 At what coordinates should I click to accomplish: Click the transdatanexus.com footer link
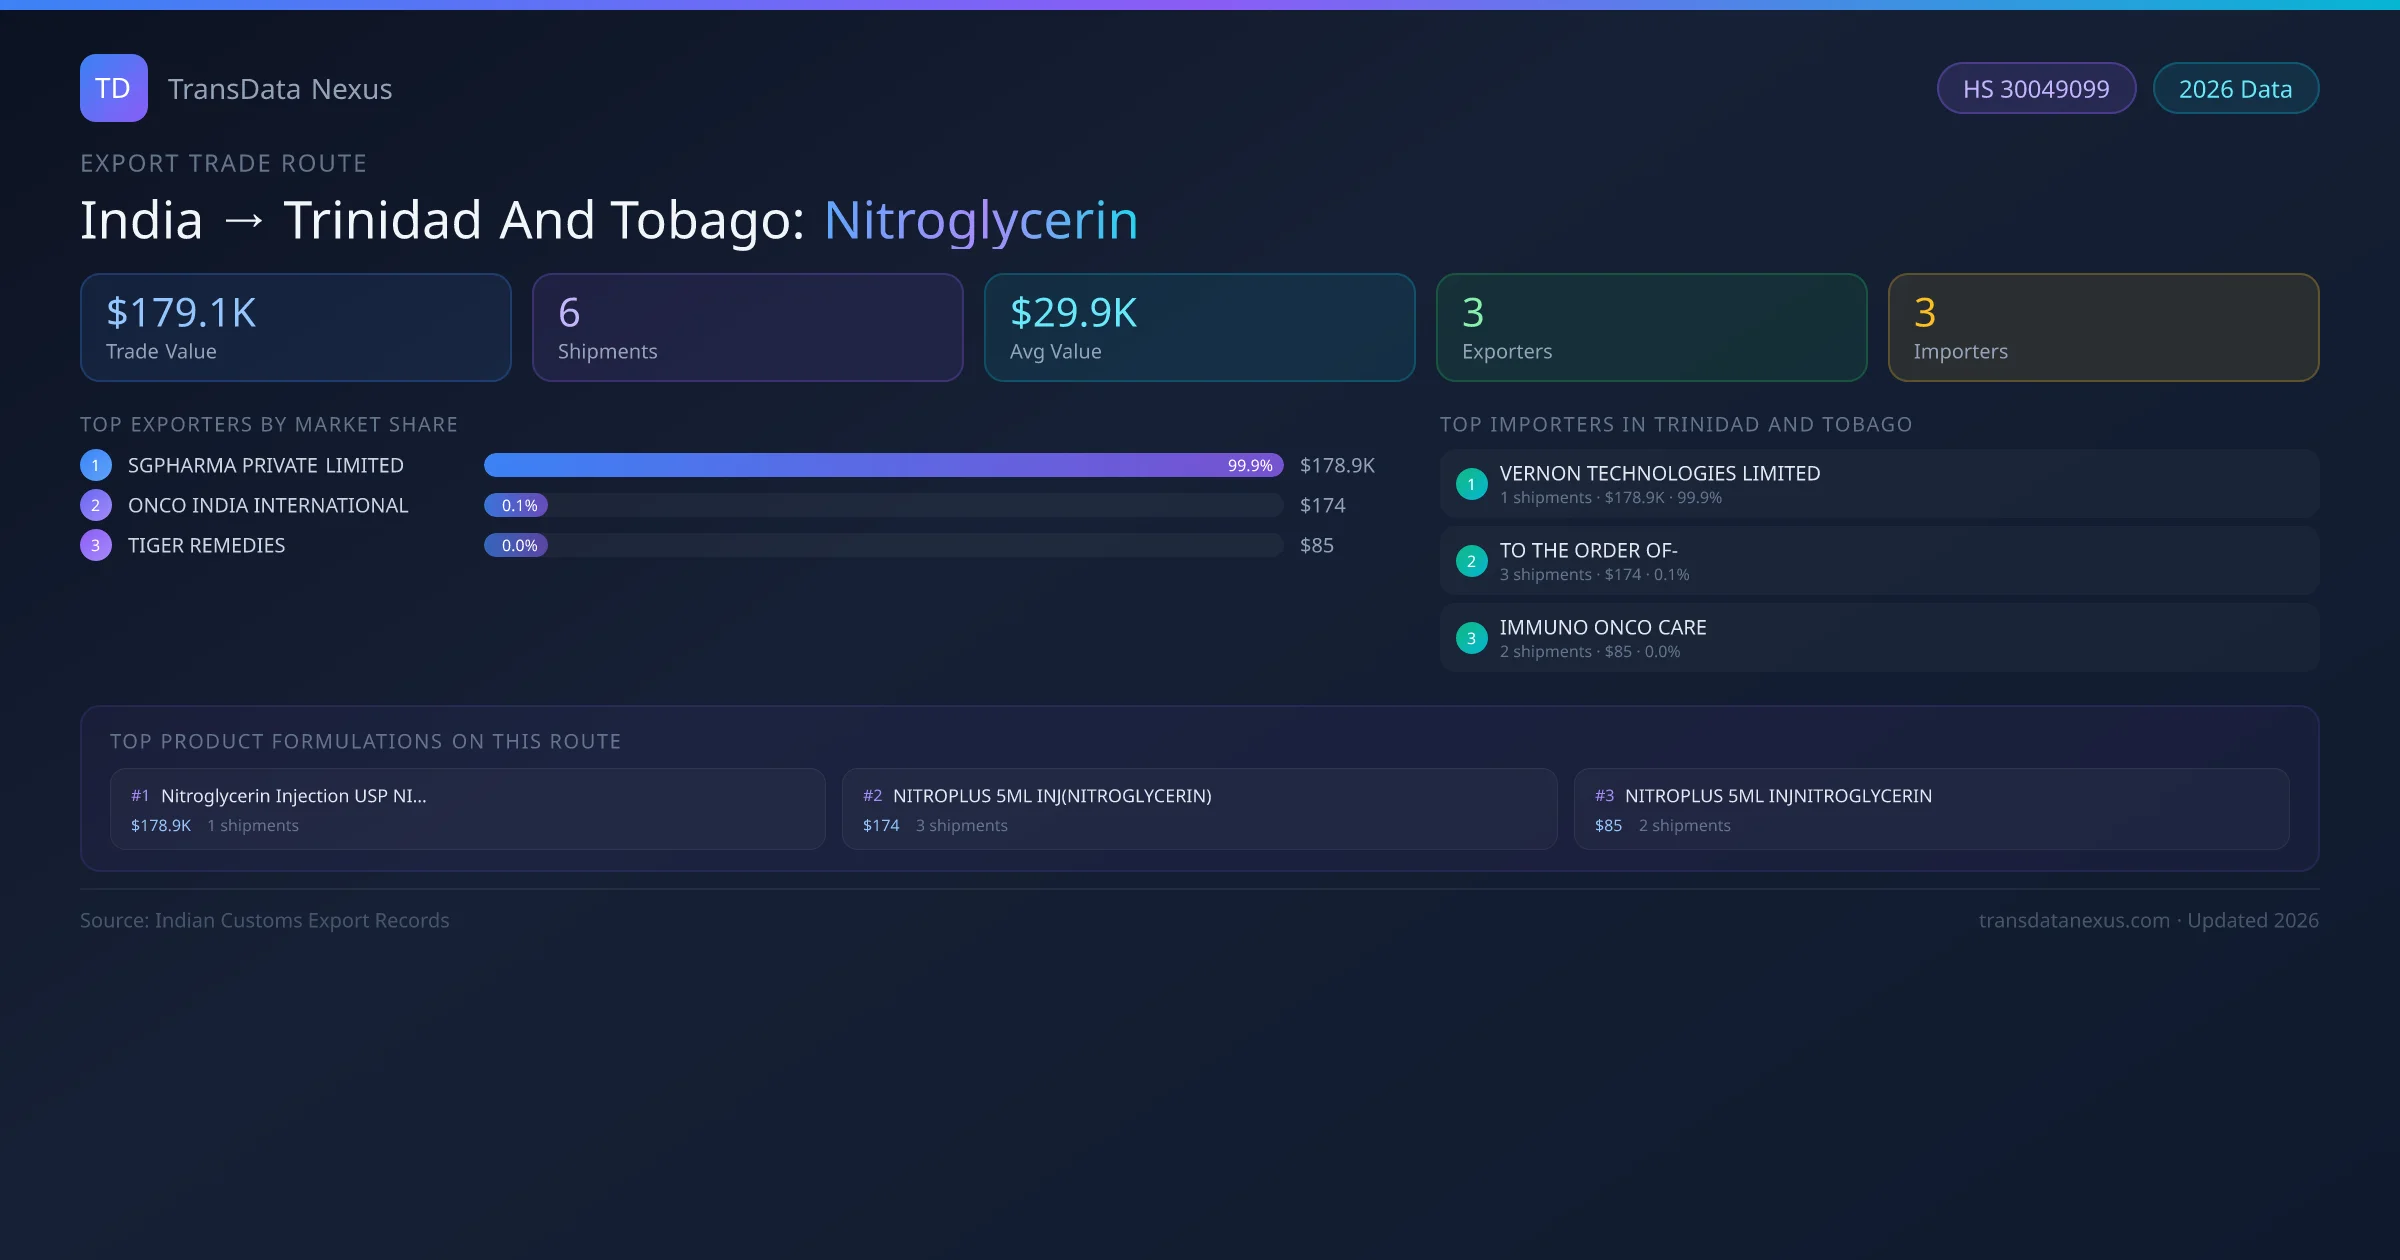coord(2073,920)
